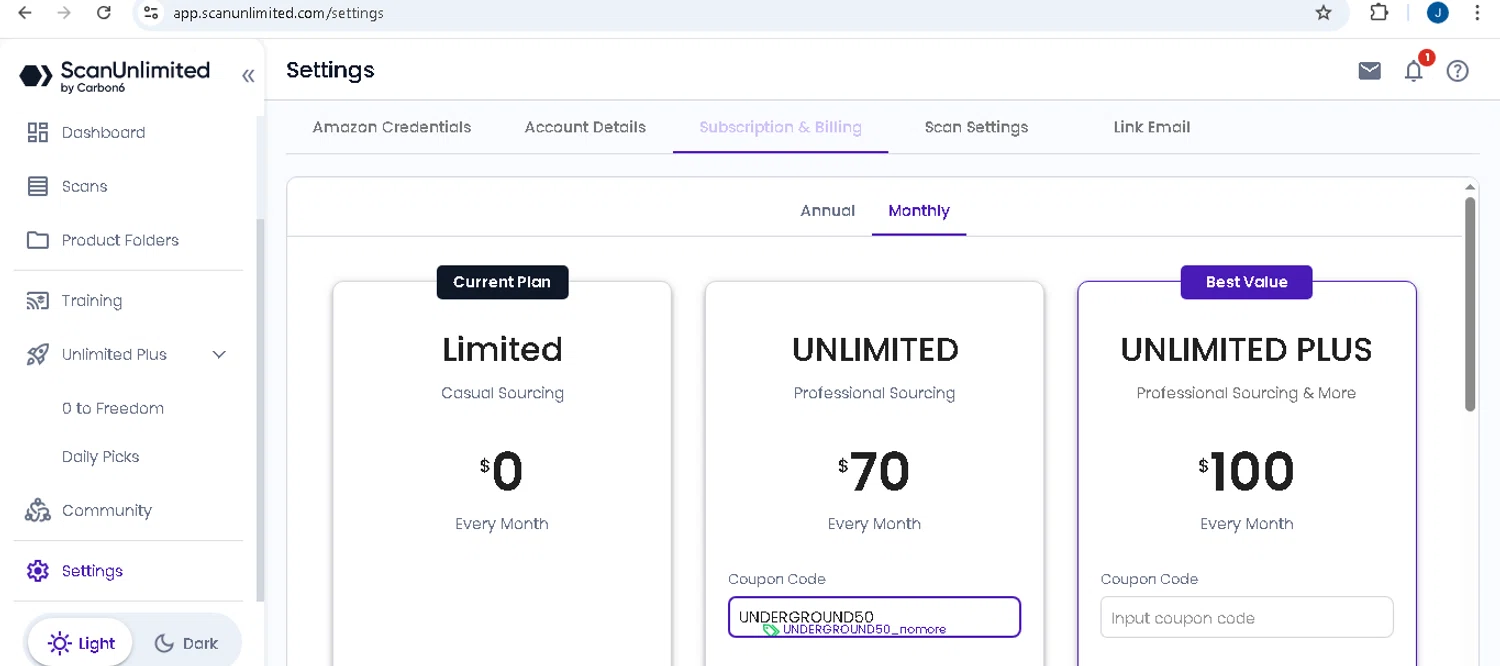Open 0 to Freedom submenu item
The height and width of the screenshot is (666, 1500).
[113, 408]
